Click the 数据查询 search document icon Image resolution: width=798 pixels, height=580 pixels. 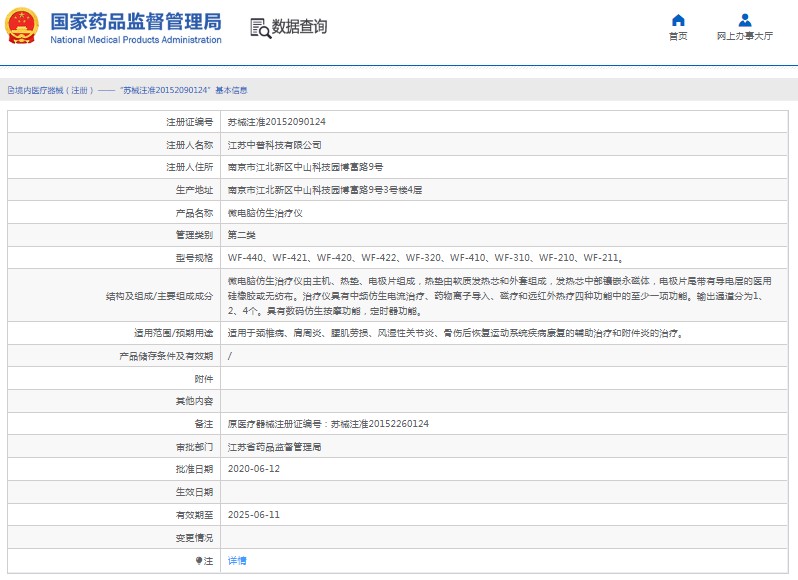click(x=260, y=28)
